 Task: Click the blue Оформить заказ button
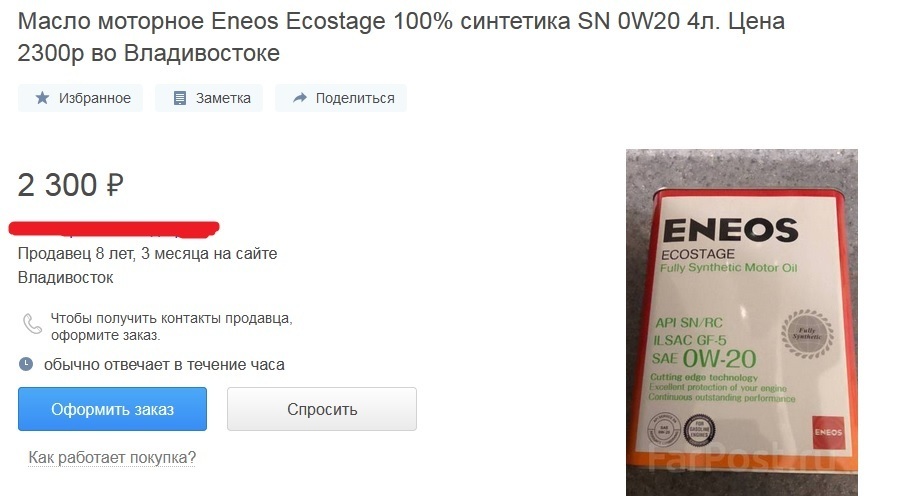[x=113, y=409]
